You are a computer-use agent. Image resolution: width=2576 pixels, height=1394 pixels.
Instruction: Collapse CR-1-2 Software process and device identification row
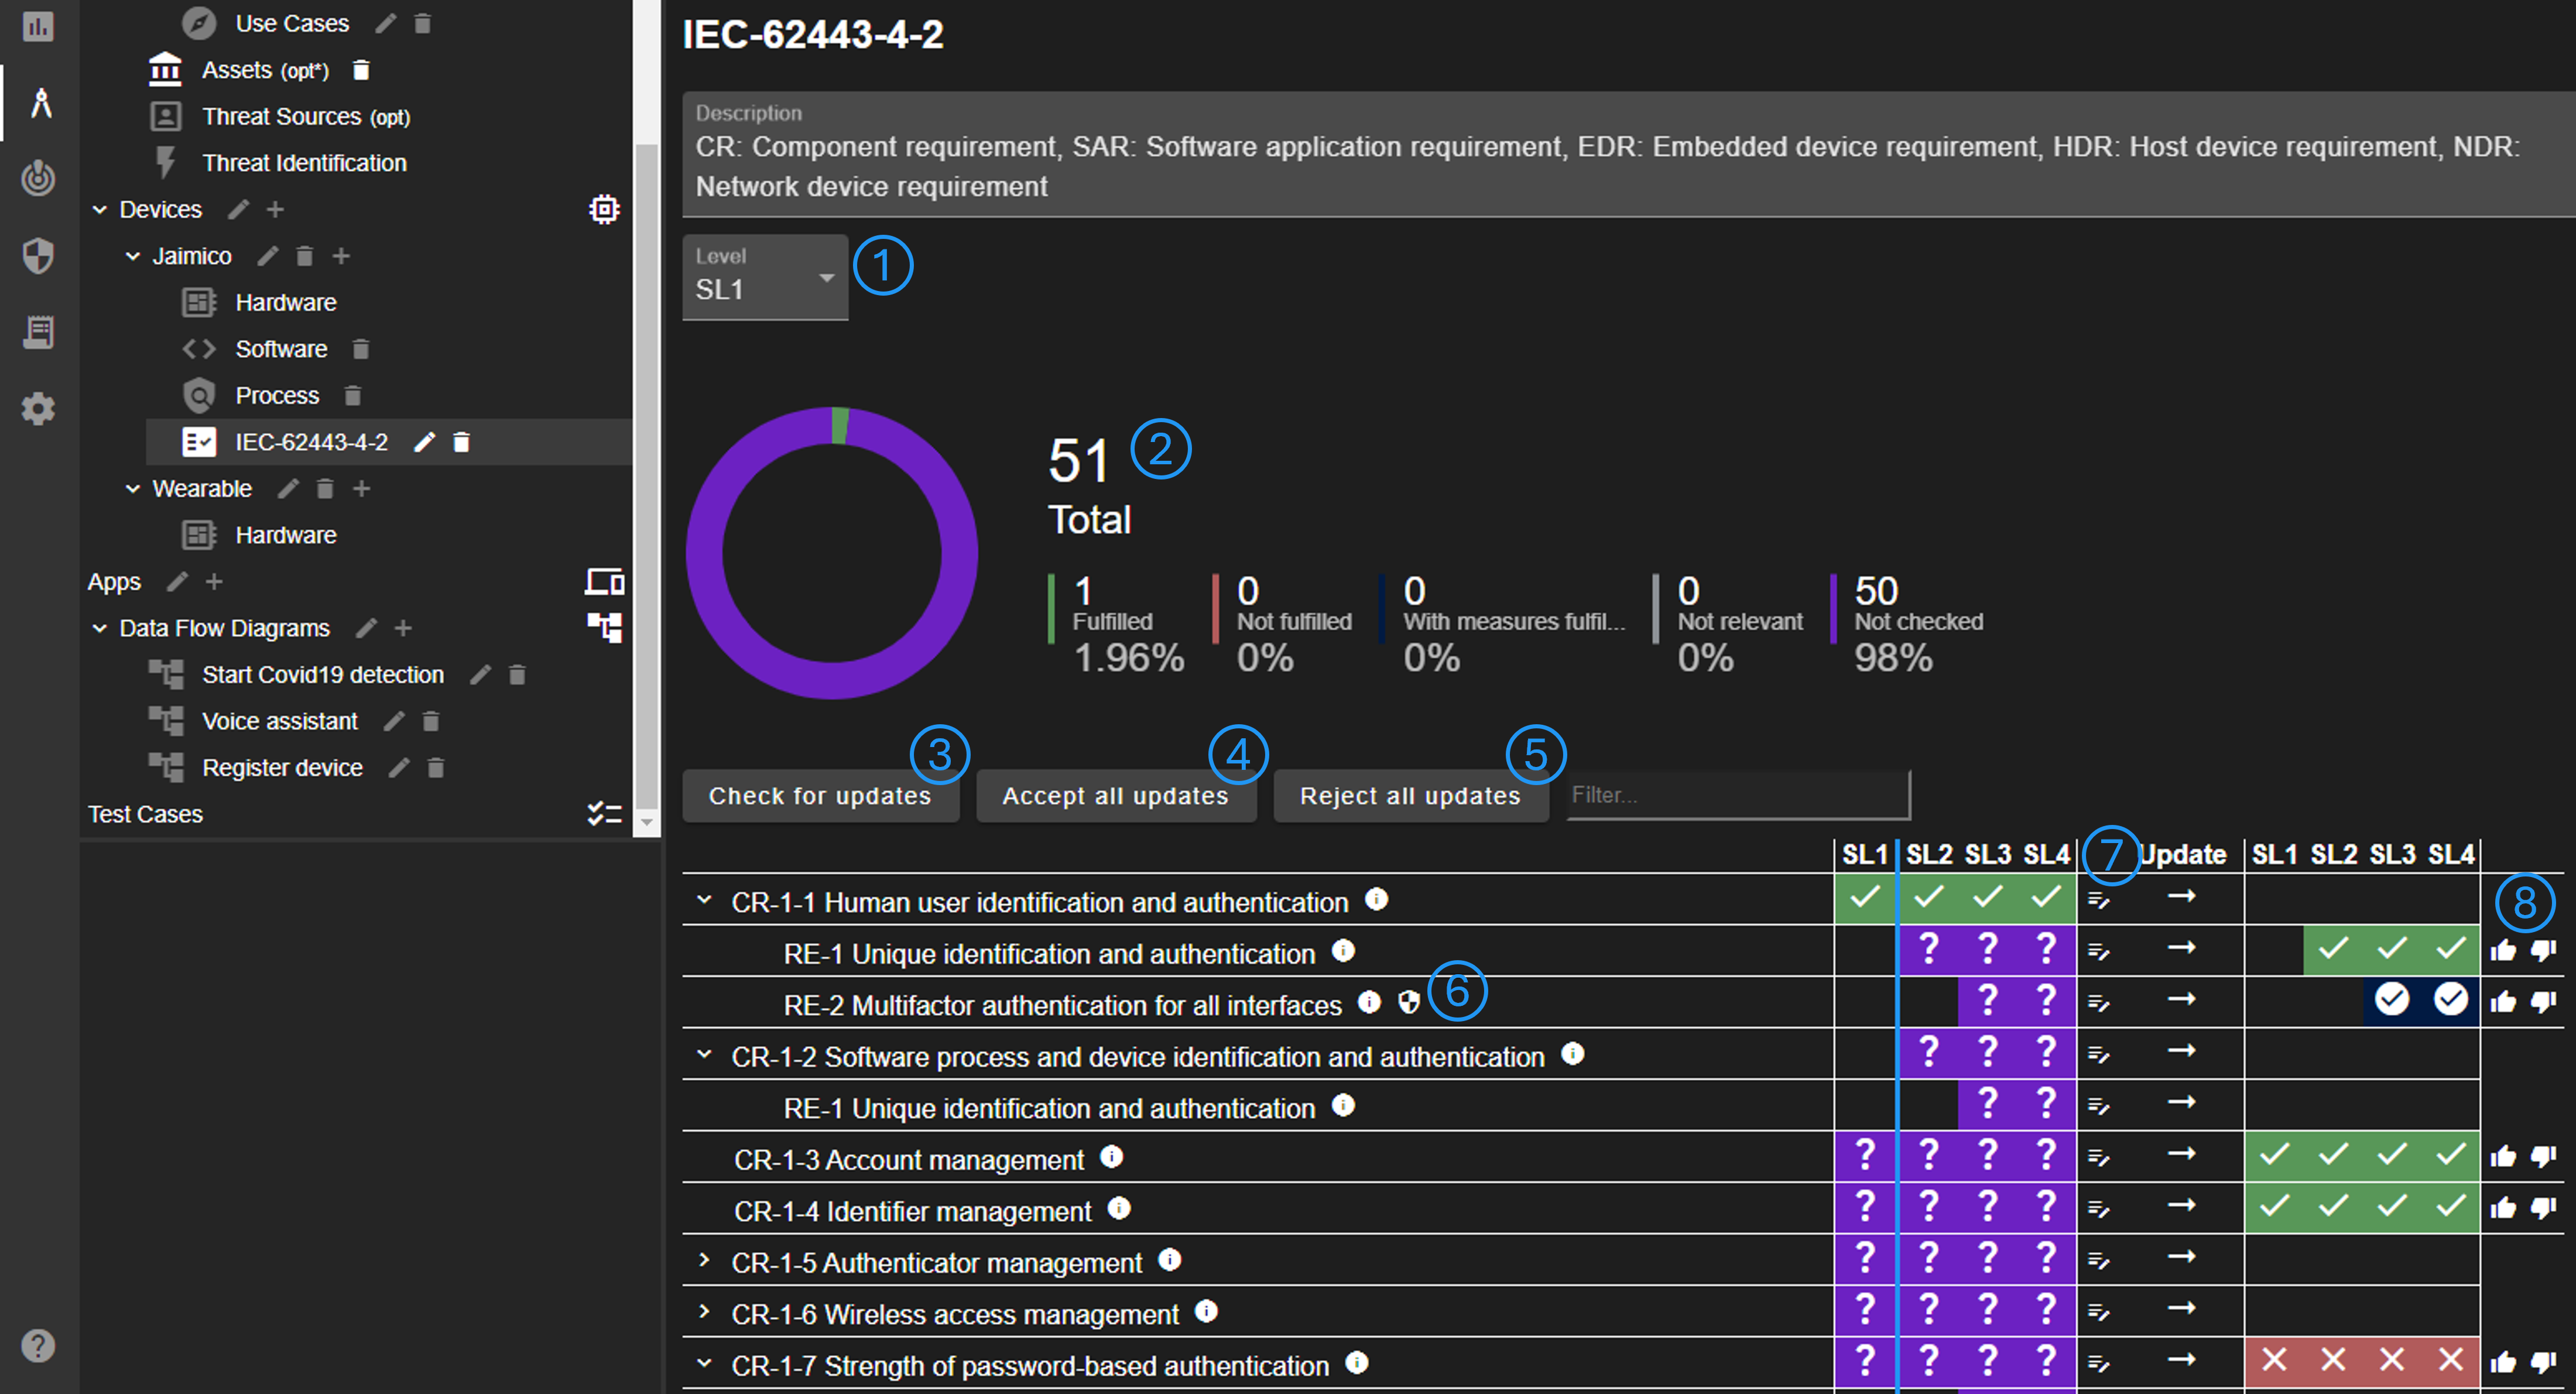pos(704,1054)
